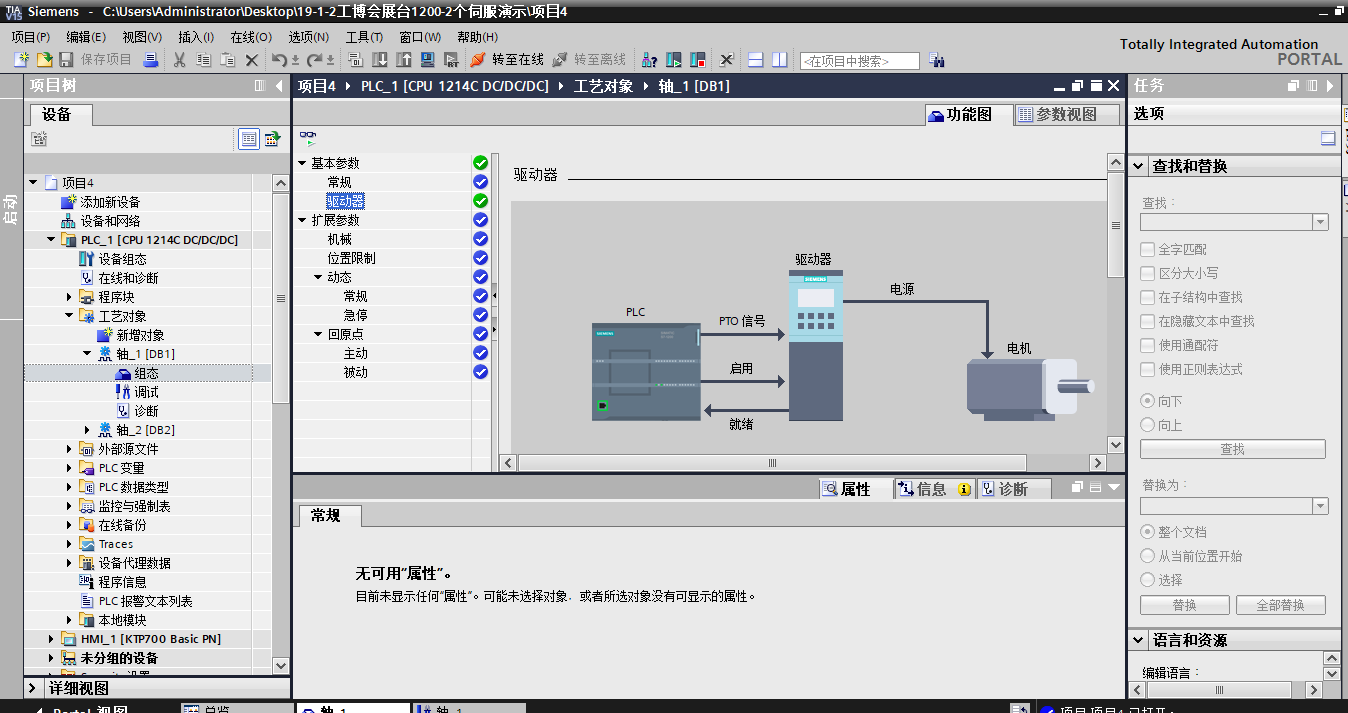Click the 全部替换 button
Screen dimensions: 1348x713
pyautogui.click(x=1280, y=605)
